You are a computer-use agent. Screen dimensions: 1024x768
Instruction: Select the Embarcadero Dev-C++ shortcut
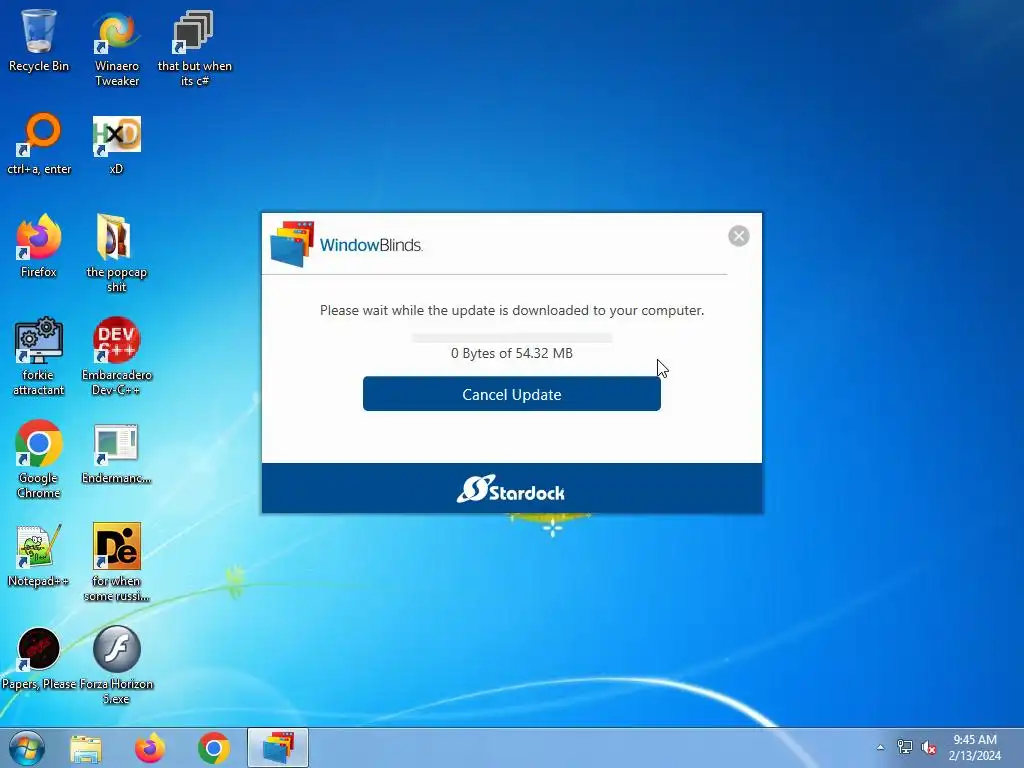pyautogui.click(x=116, y=357)
